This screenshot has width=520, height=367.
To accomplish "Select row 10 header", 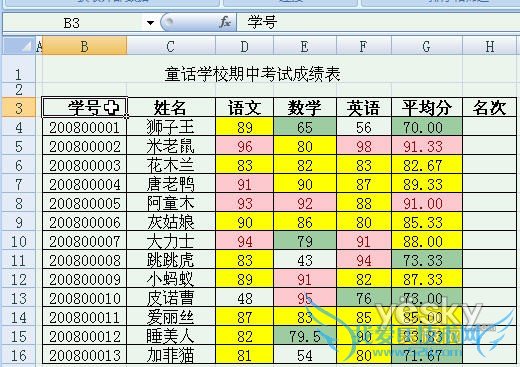I will pos(19,241).
